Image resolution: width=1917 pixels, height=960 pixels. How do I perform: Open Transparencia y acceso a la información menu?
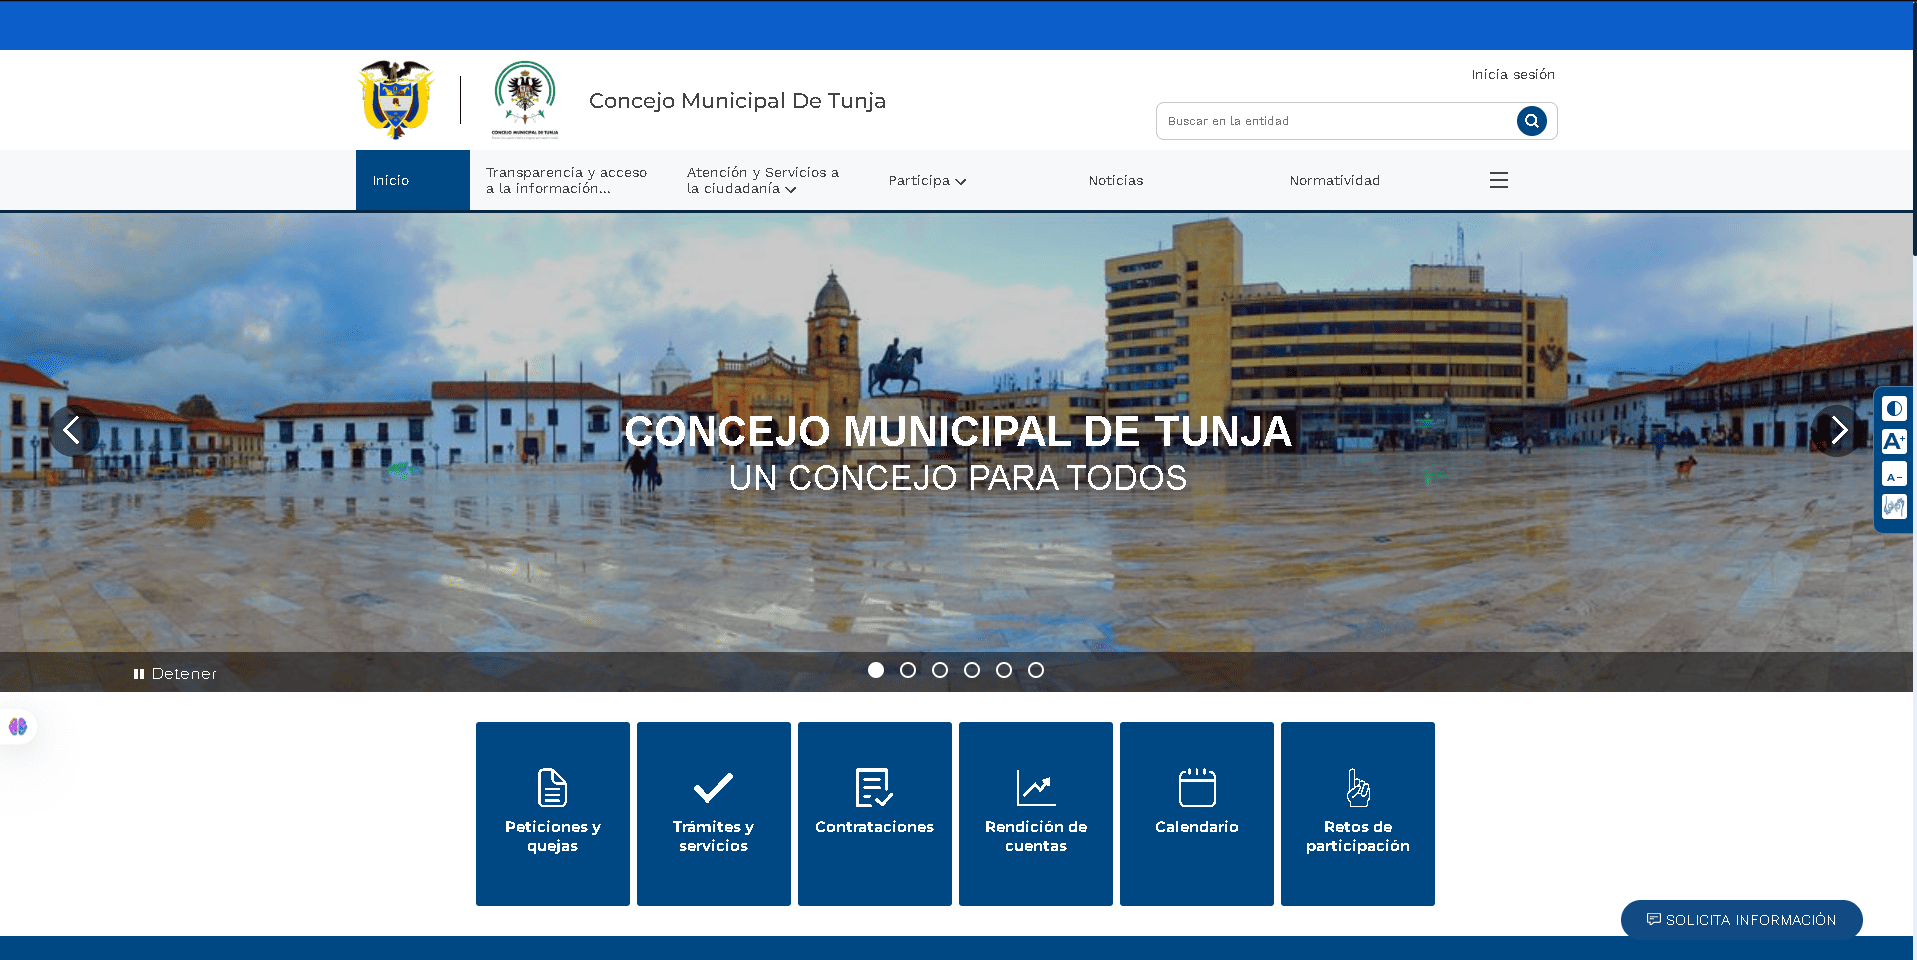pos(566,181)
